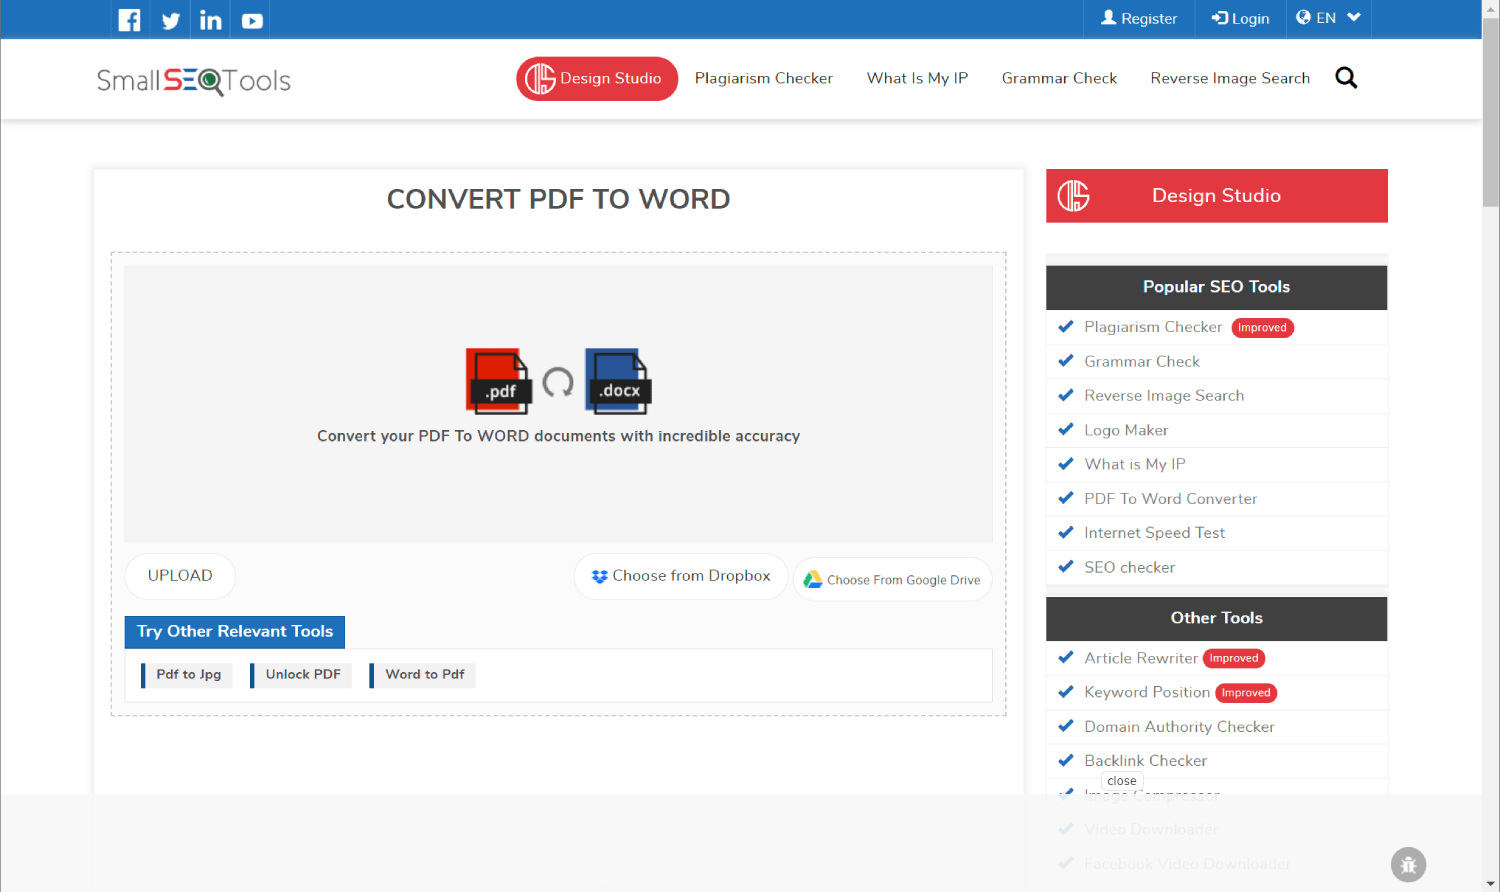Open Keyword Position in Other Tools
Screen dimensions: 1500x892
[x=1147, y=692]
